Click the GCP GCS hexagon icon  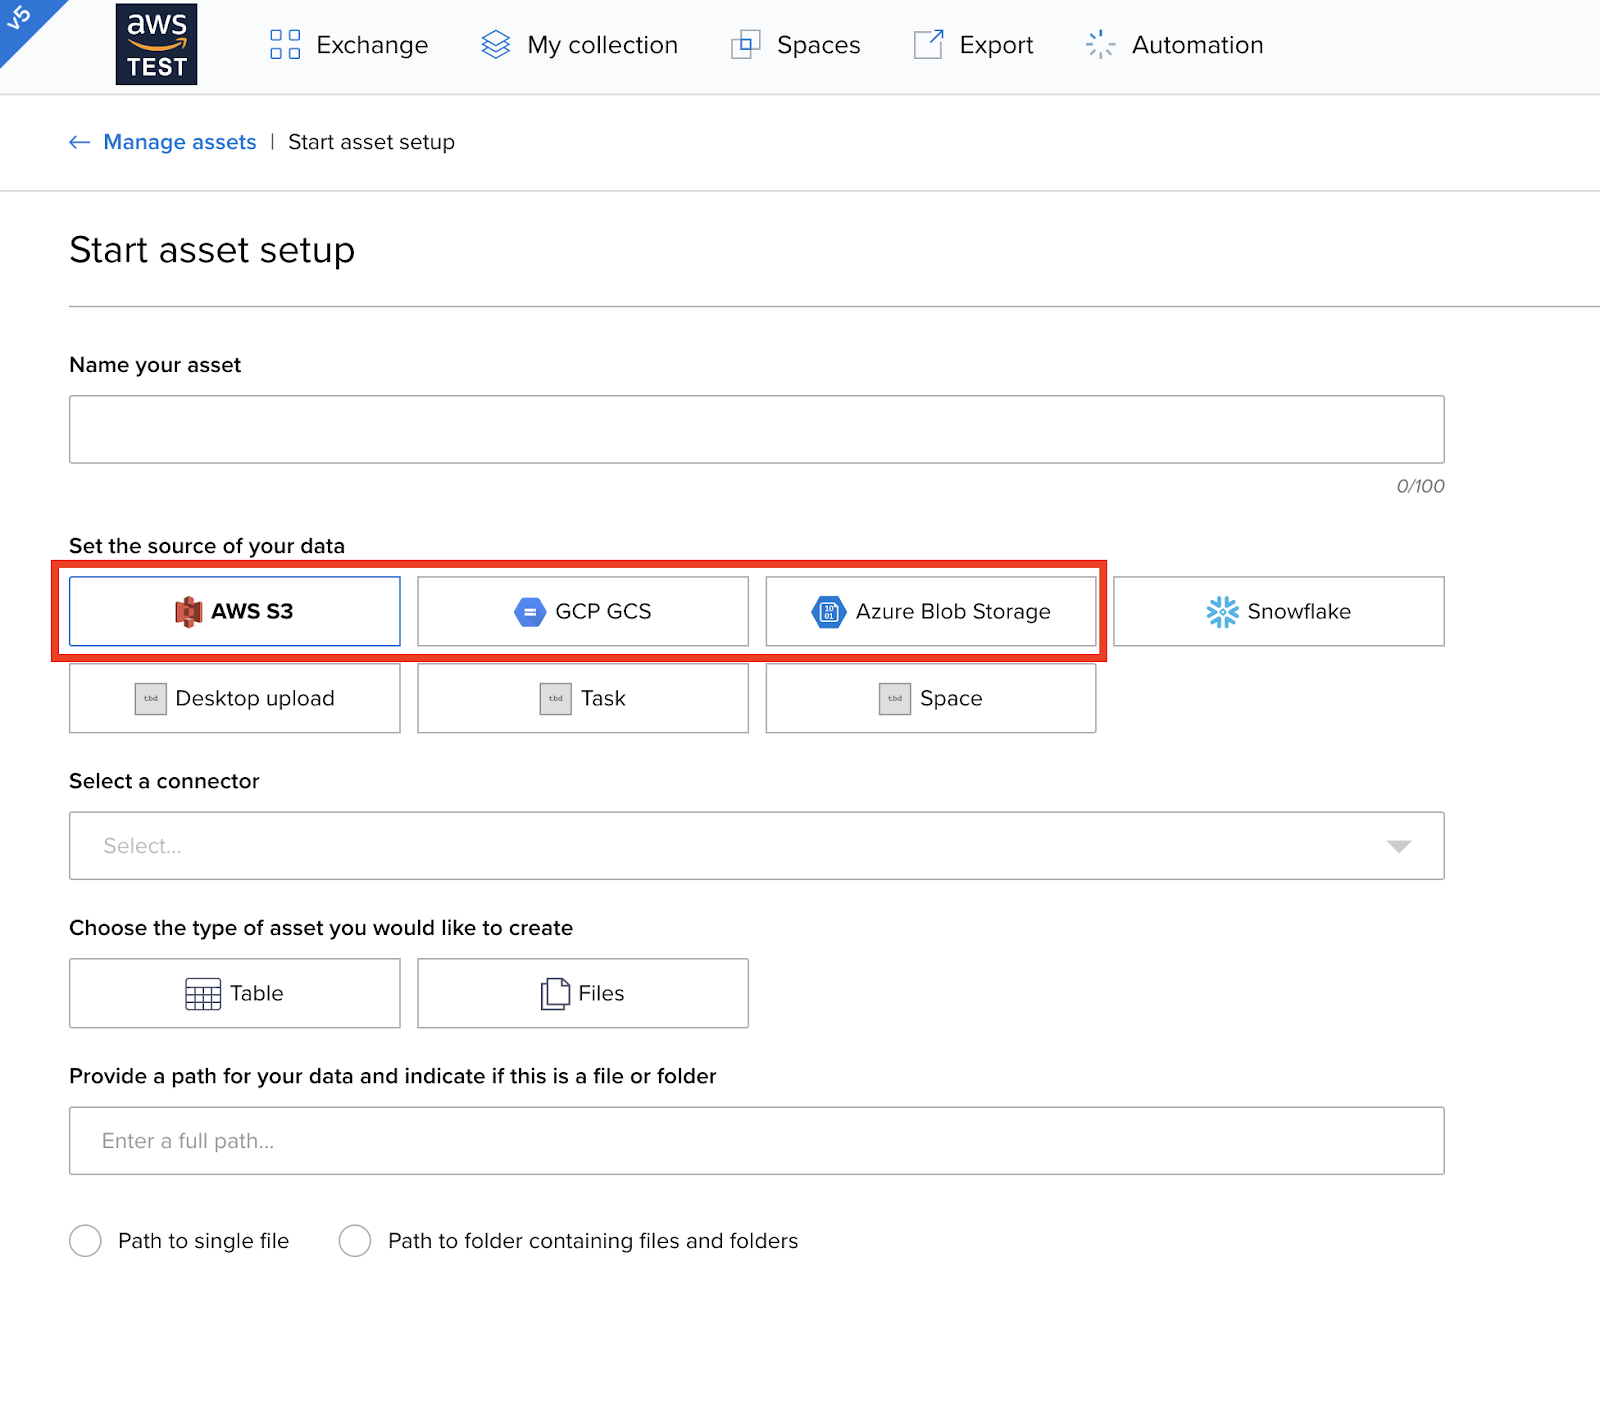pyautogui.click(x=530, y=611)
